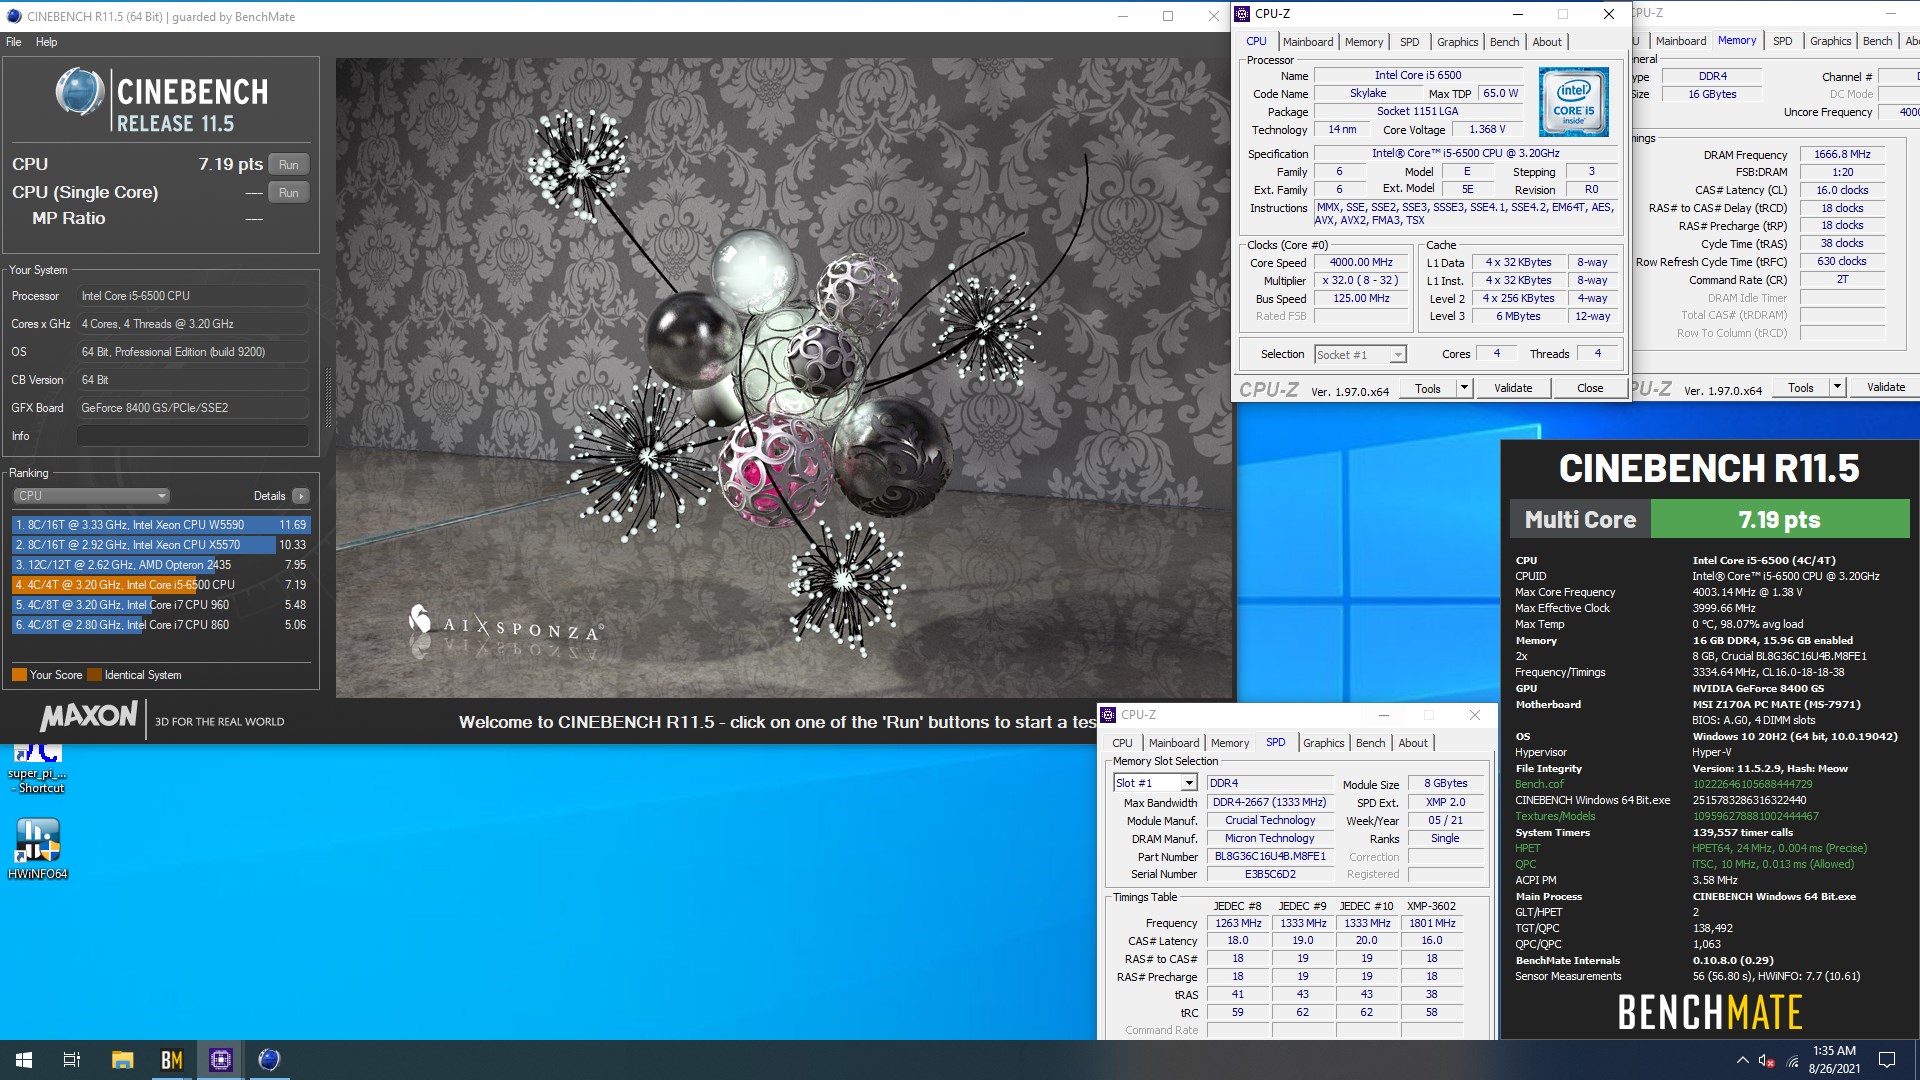Open the Help menu in Cinebench

(46, 42)
